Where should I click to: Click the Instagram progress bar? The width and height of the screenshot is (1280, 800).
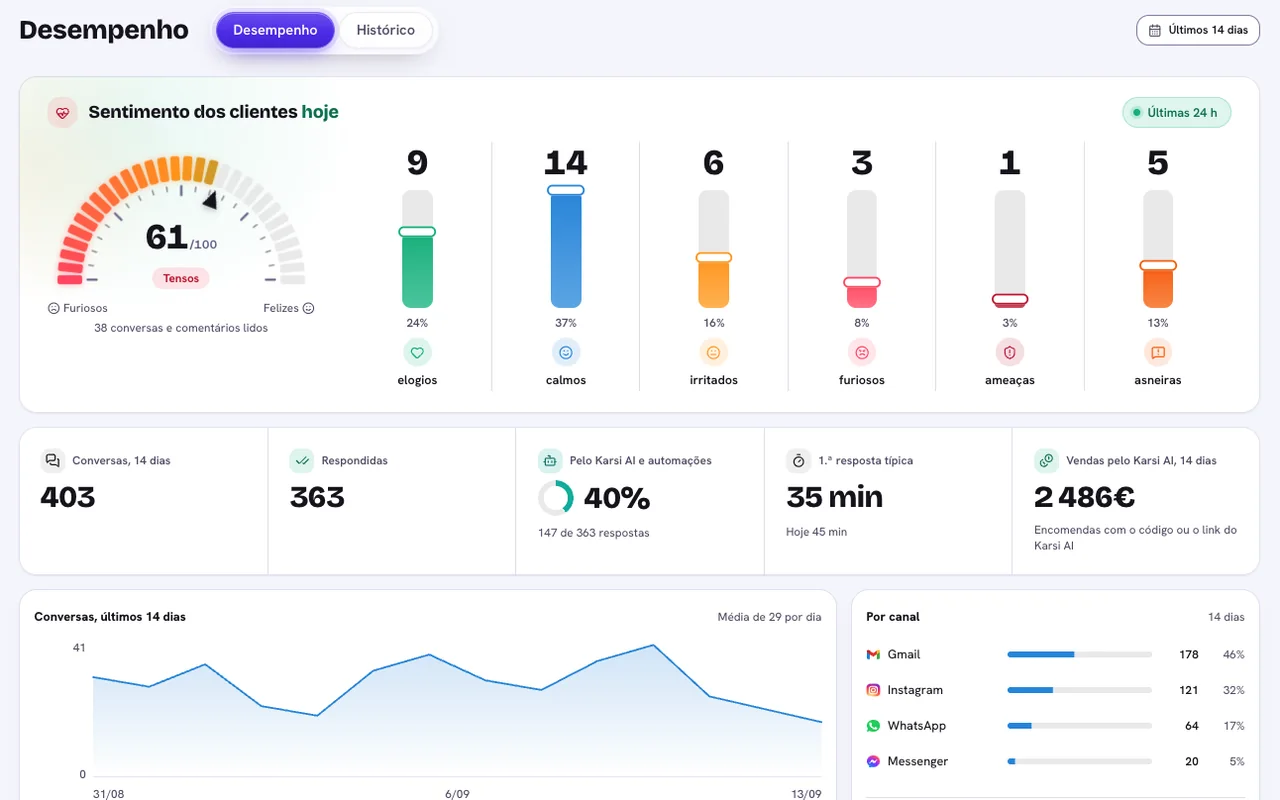[1079, 690]
